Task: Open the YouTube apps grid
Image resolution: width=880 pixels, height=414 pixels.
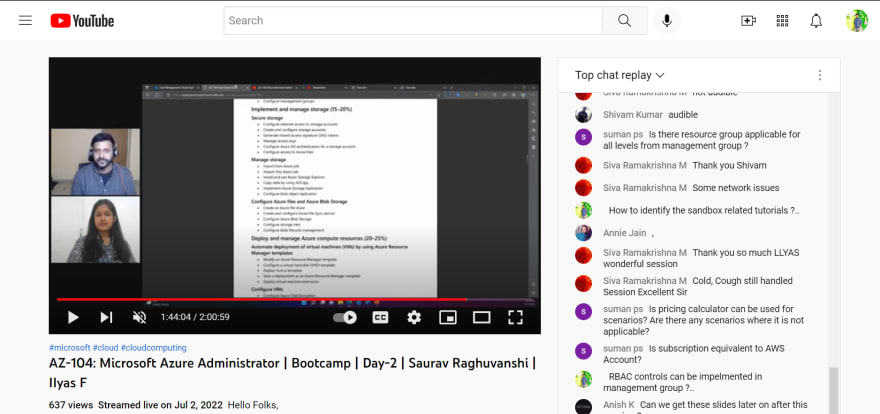Action: 782,21
